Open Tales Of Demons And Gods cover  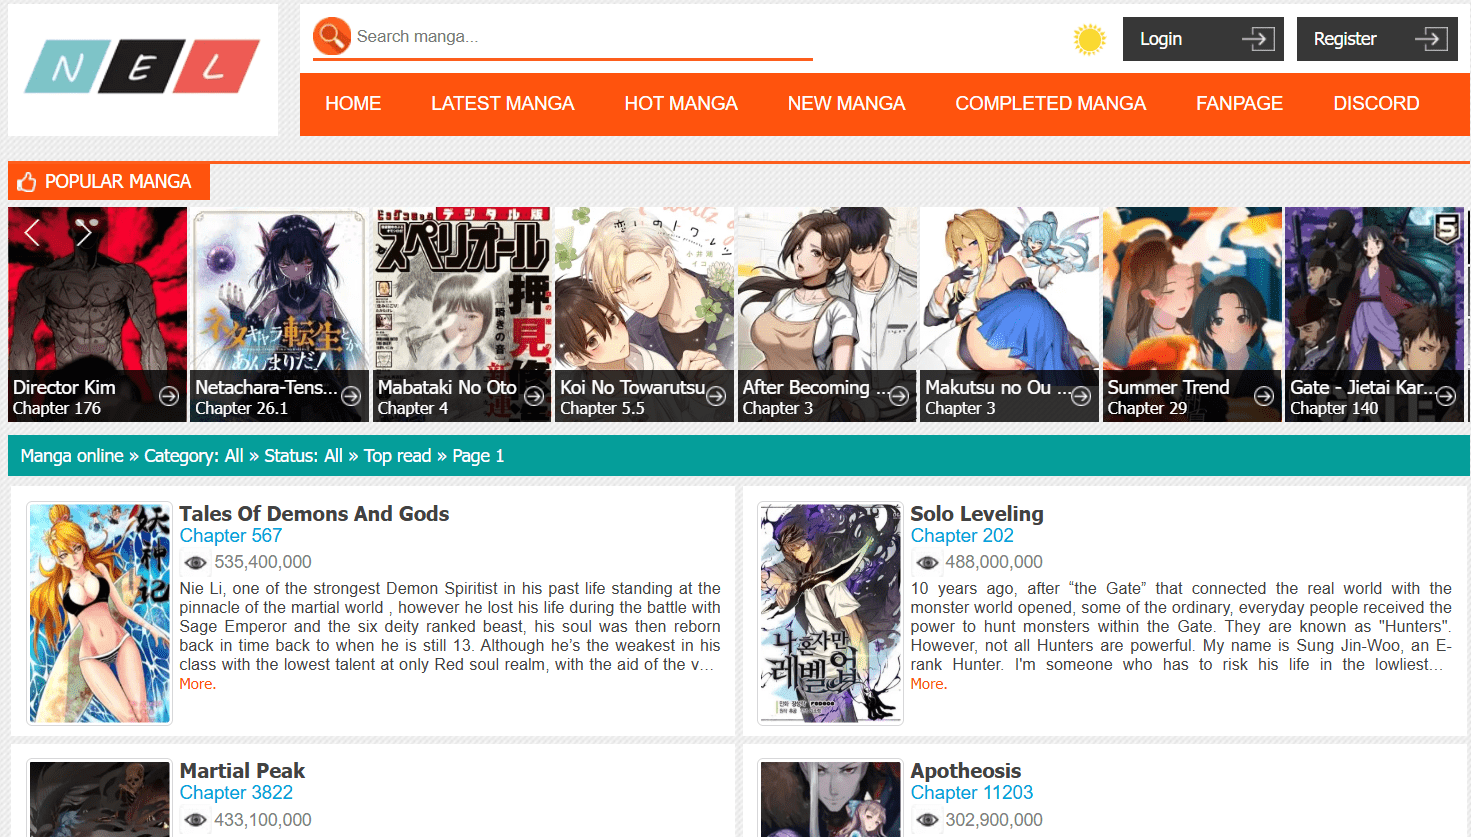pos(99,613)
